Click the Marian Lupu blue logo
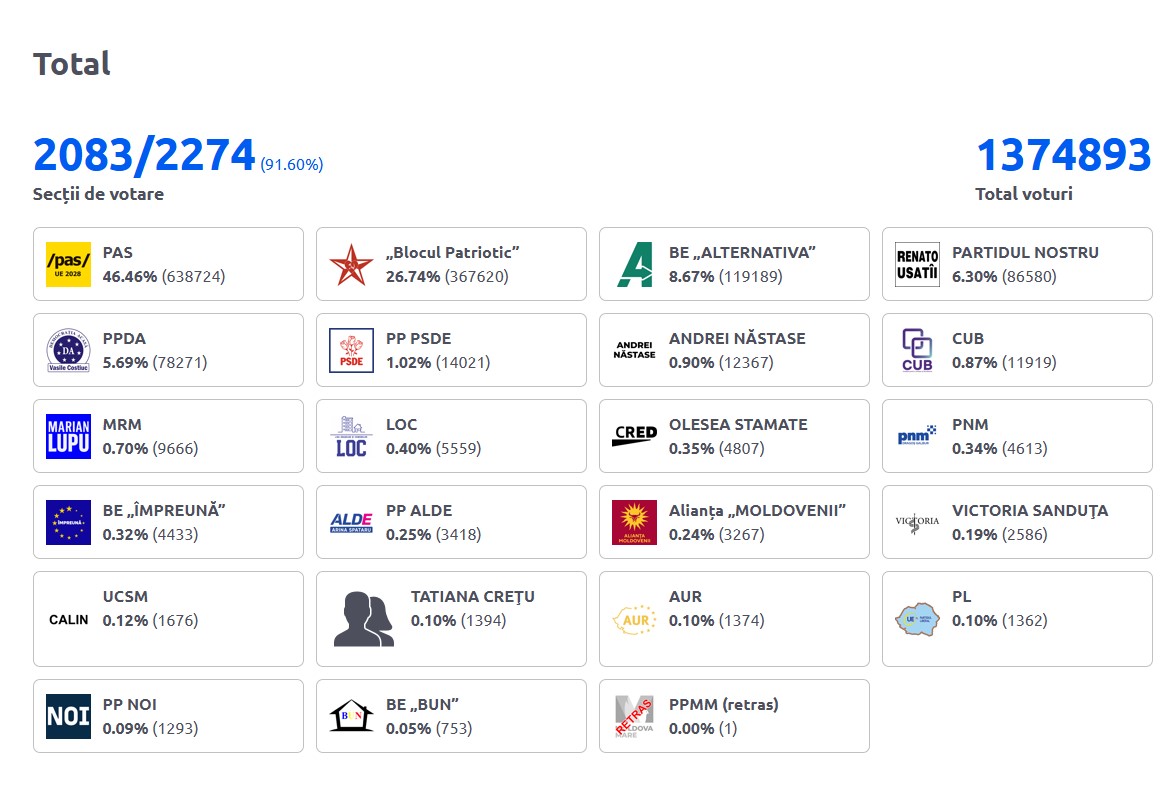 [x=68, y=436]
